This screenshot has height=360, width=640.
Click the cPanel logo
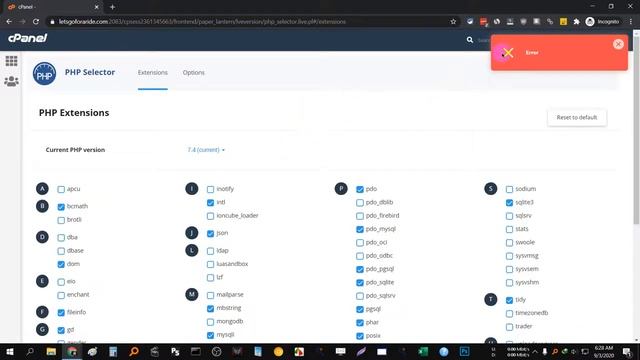click(x=27, y=38)
